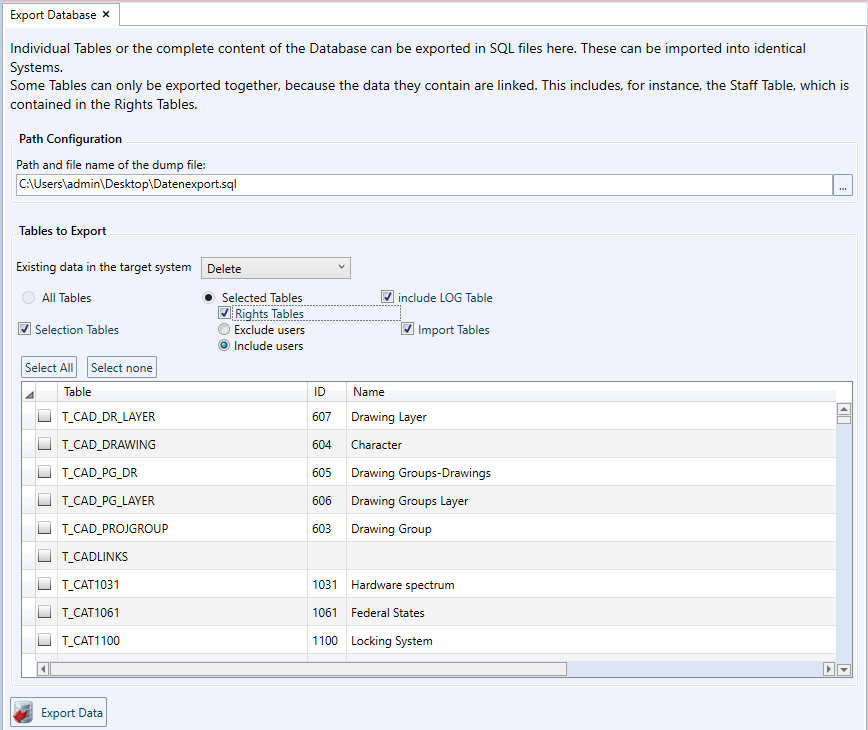Click the browse button for dump file path
This screenshot has width=868, height=730.
tap(843, 185)
